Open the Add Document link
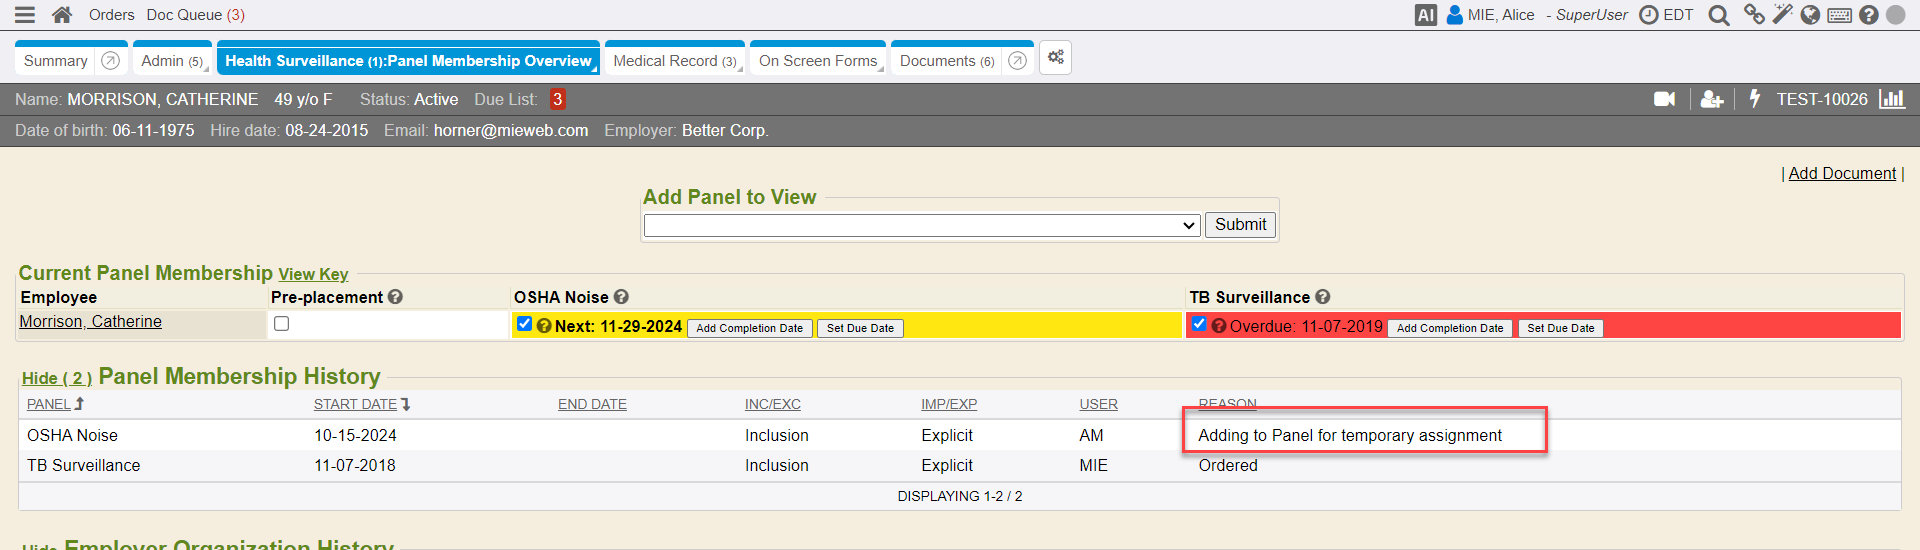 click(x=1841, y=173)
